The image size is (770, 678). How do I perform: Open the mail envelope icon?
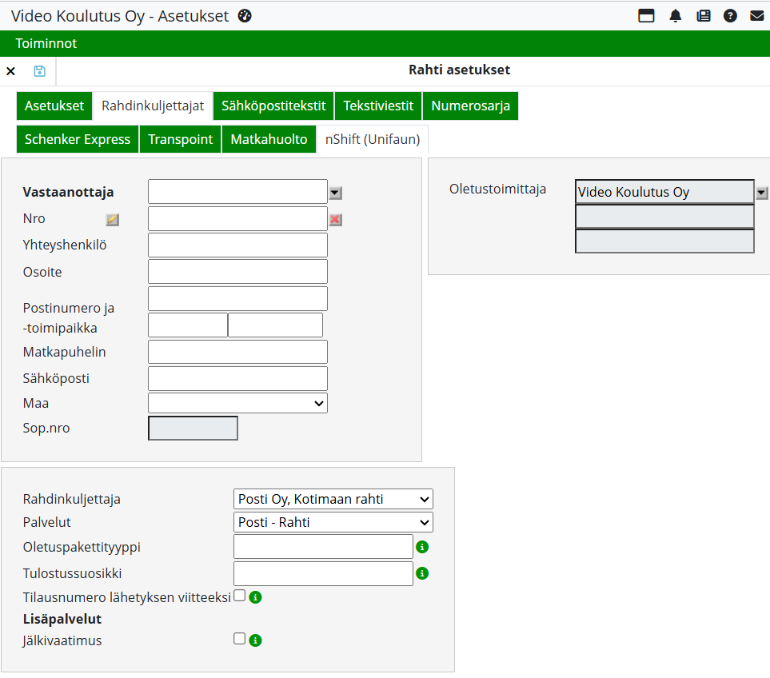pyautogui.click(x=757, y=16)
